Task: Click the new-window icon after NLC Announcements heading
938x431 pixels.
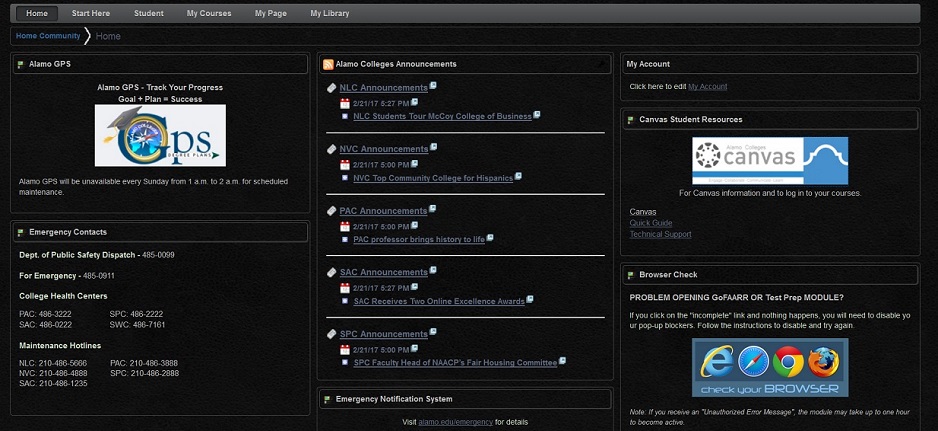Action: pyautogui.click(x=433, y=86)
